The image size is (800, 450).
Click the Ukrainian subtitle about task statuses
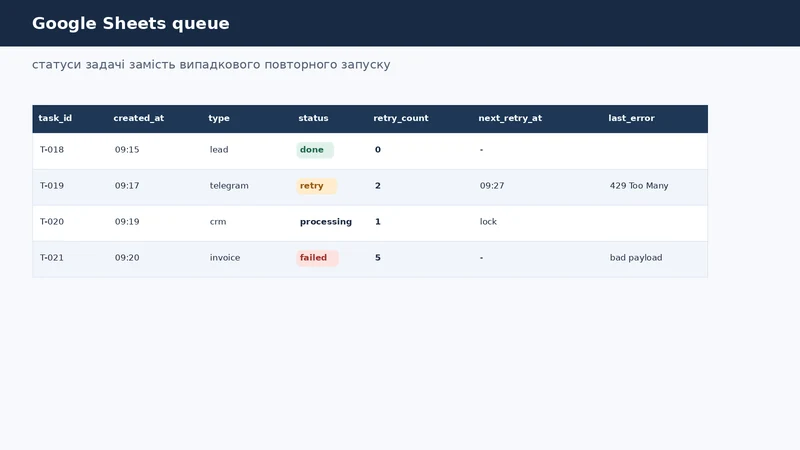pyautogui.click(x=211, y=65)
